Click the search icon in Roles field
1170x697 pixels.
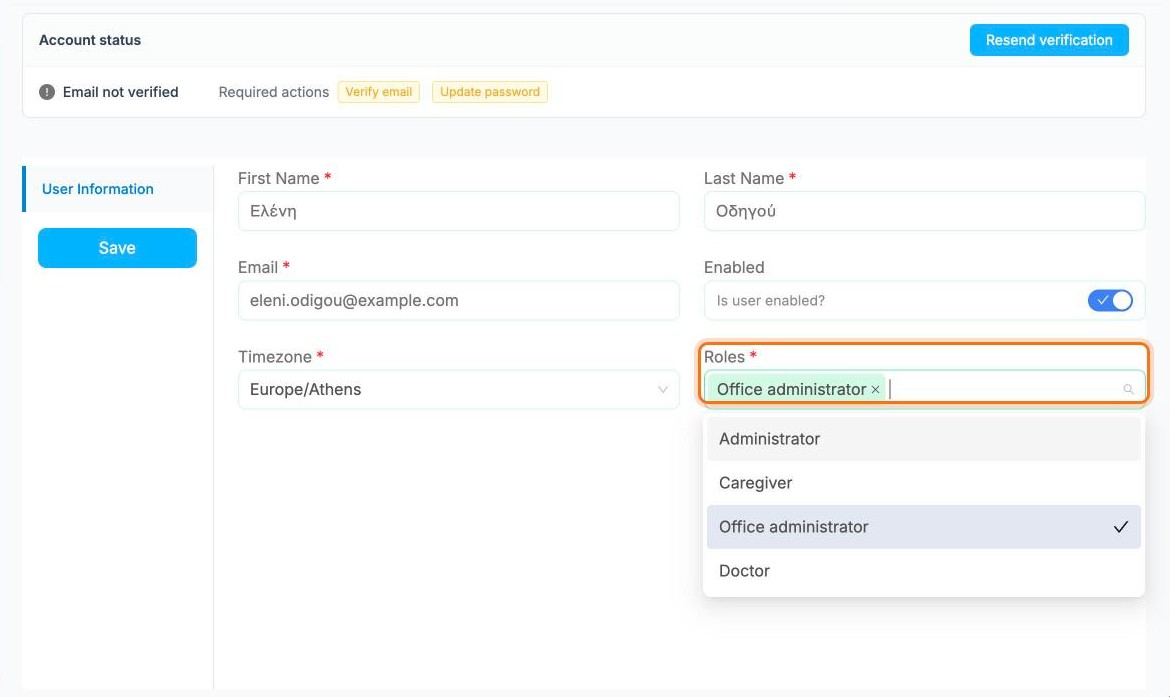pos(1128,390)
